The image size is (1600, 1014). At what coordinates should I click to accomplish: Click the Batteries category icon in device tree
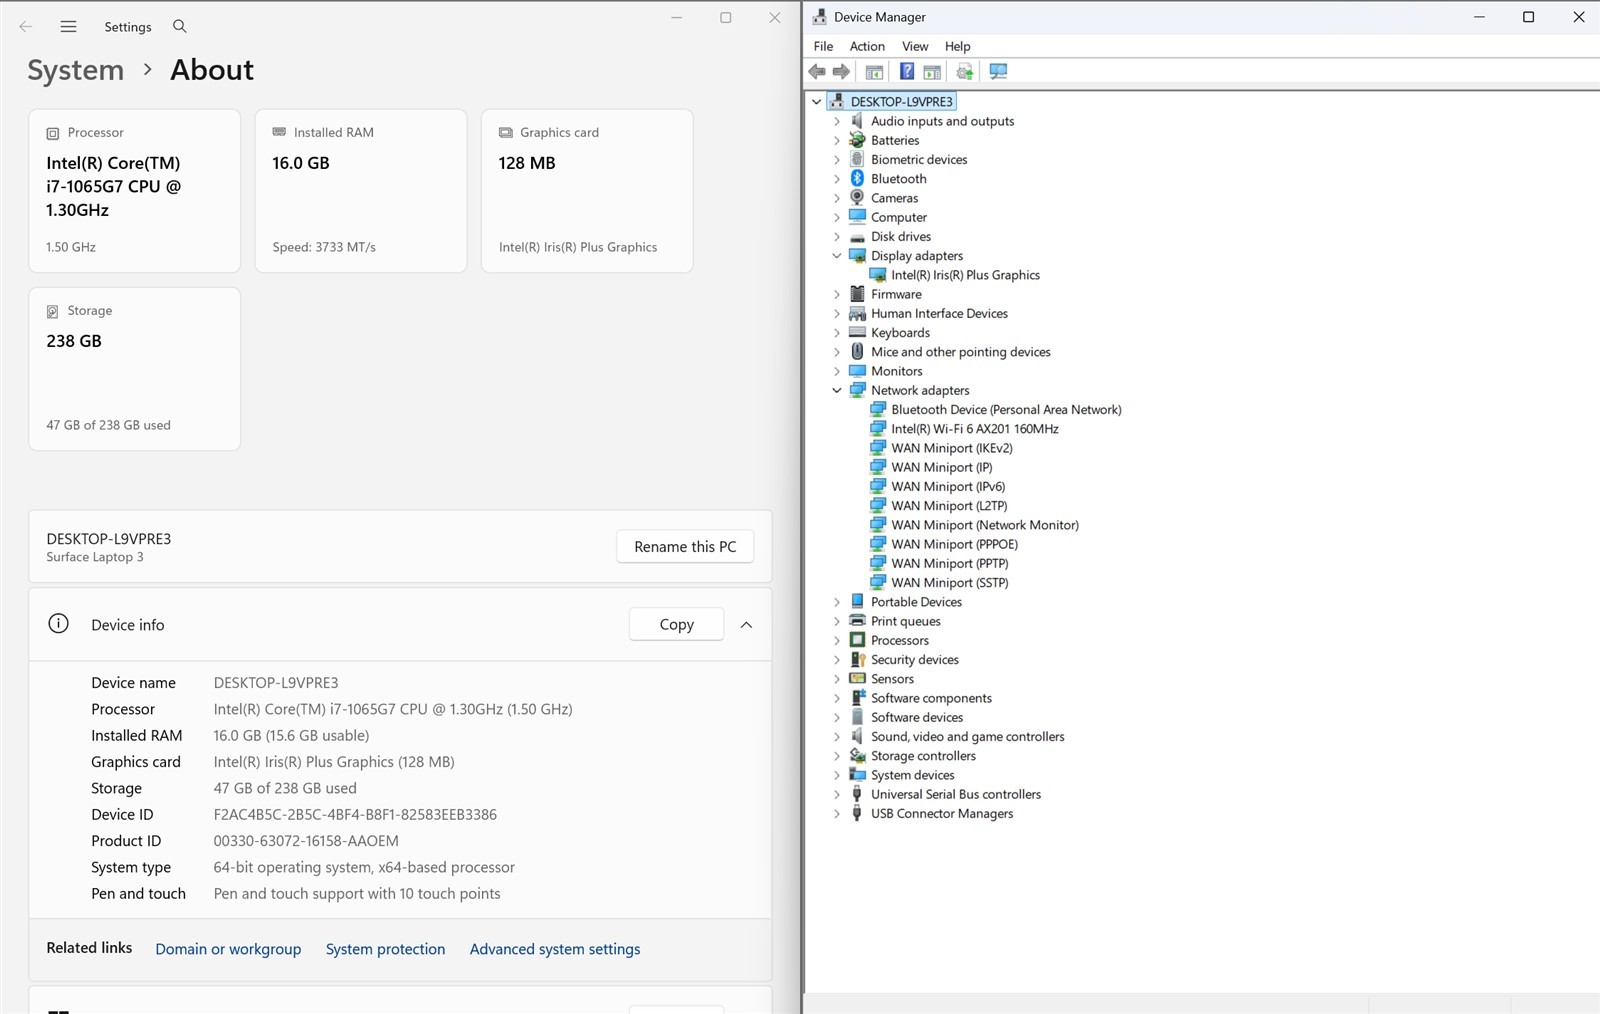pyautogui.click(x=857, y=140)
